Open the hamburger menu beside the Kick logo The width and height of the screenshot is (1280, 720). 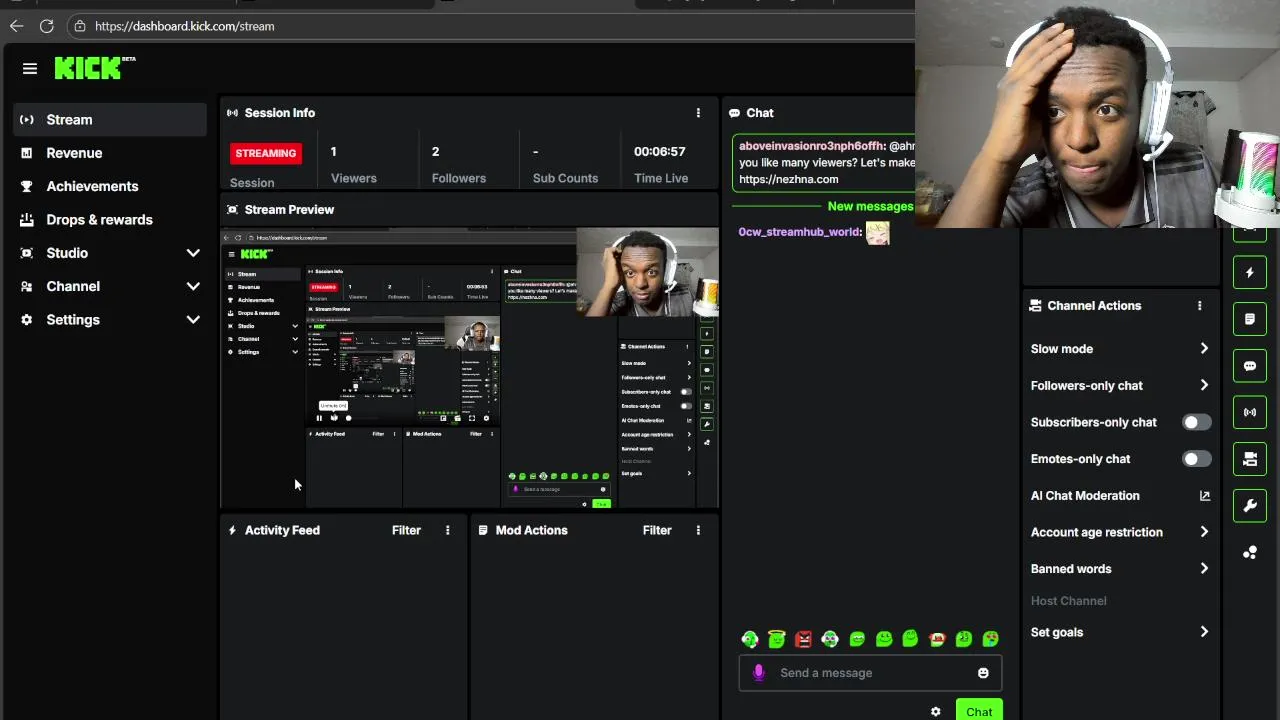coord(30,68)
